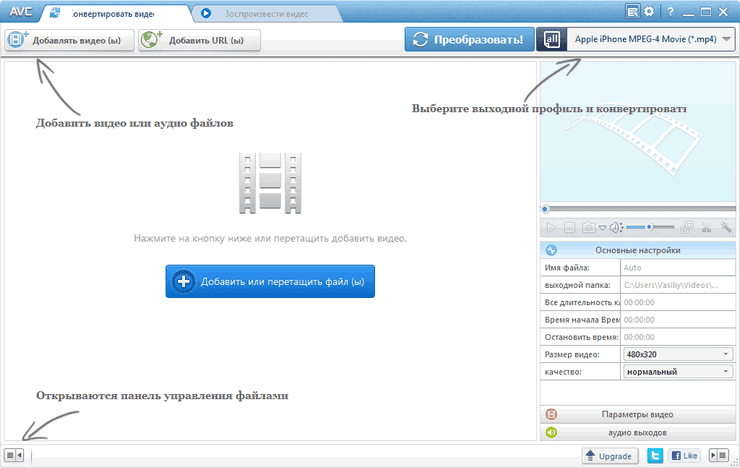The width and height of the screenshot is (740, 468).
Task: Click the Twitter bird icon
Action: tap(655, 456)
